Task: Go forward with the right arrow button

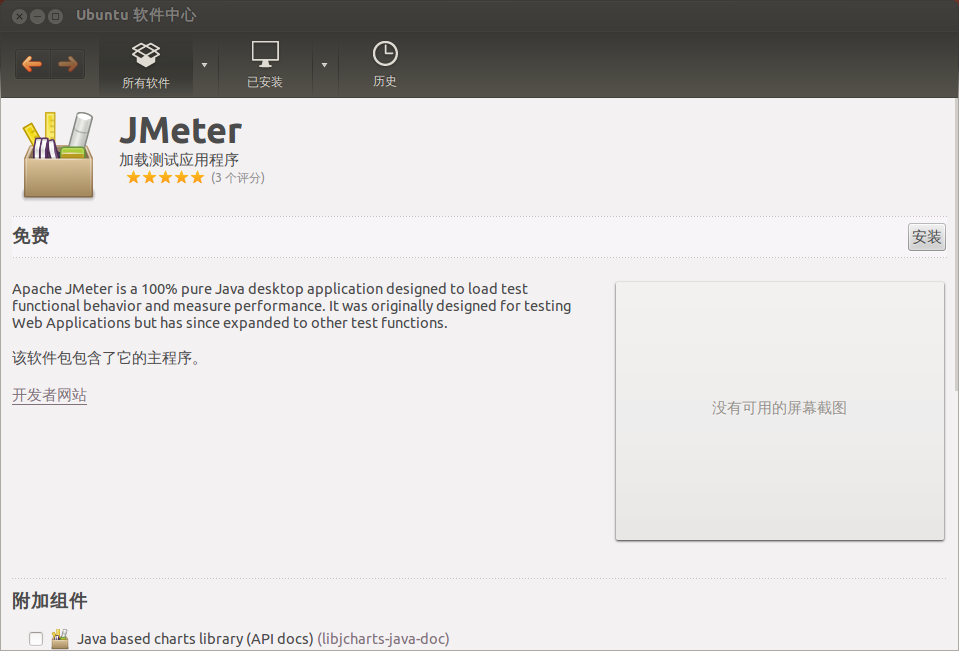Action: coord(68,64)
